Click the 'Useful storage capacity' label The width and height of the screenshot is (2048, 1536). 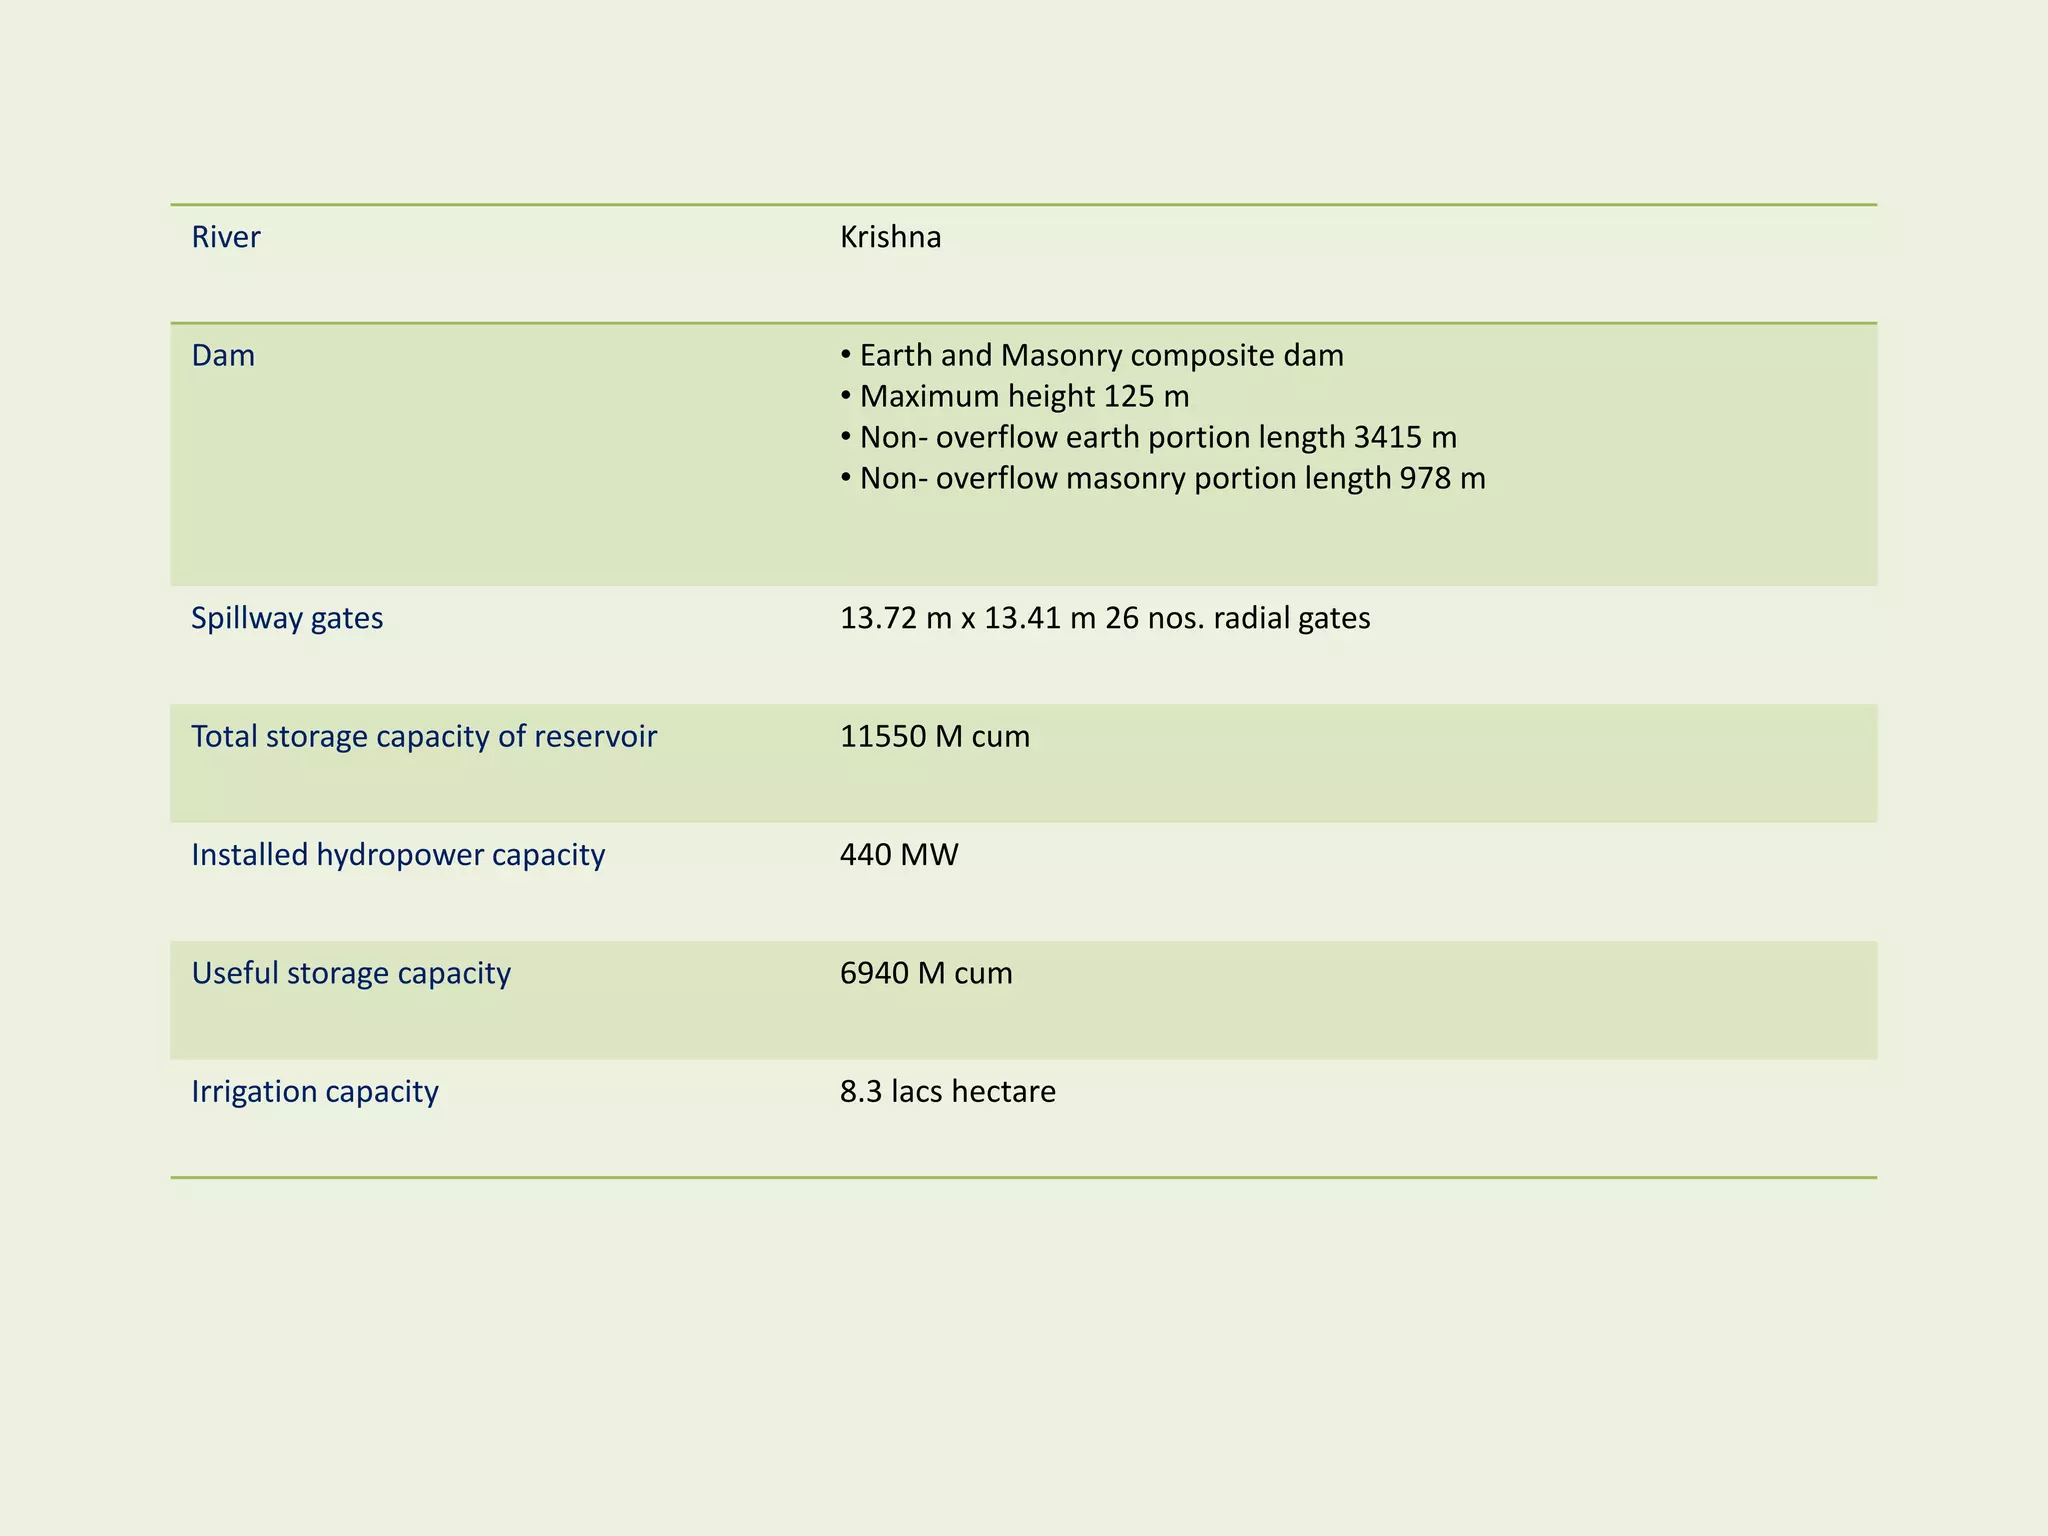pos(351,973)
